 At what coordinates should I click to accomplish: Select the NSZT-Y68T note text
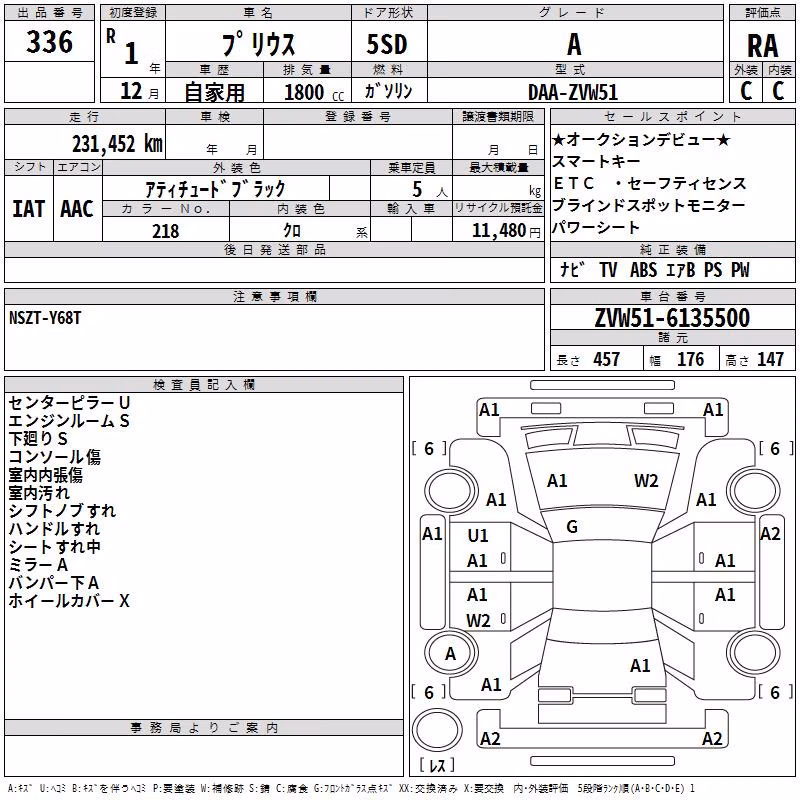(x=45, y=318)
